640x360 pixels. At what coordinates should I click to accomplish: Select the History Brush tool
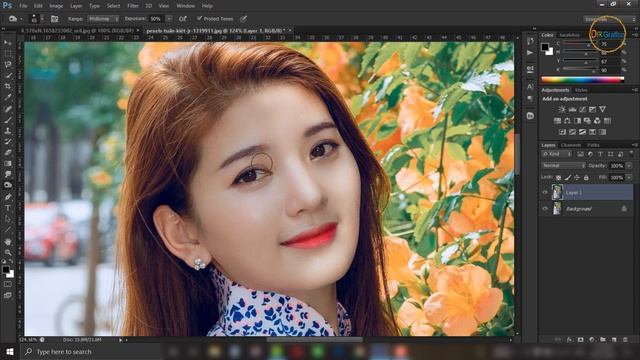pyautogui.click(x=8, y=142)
